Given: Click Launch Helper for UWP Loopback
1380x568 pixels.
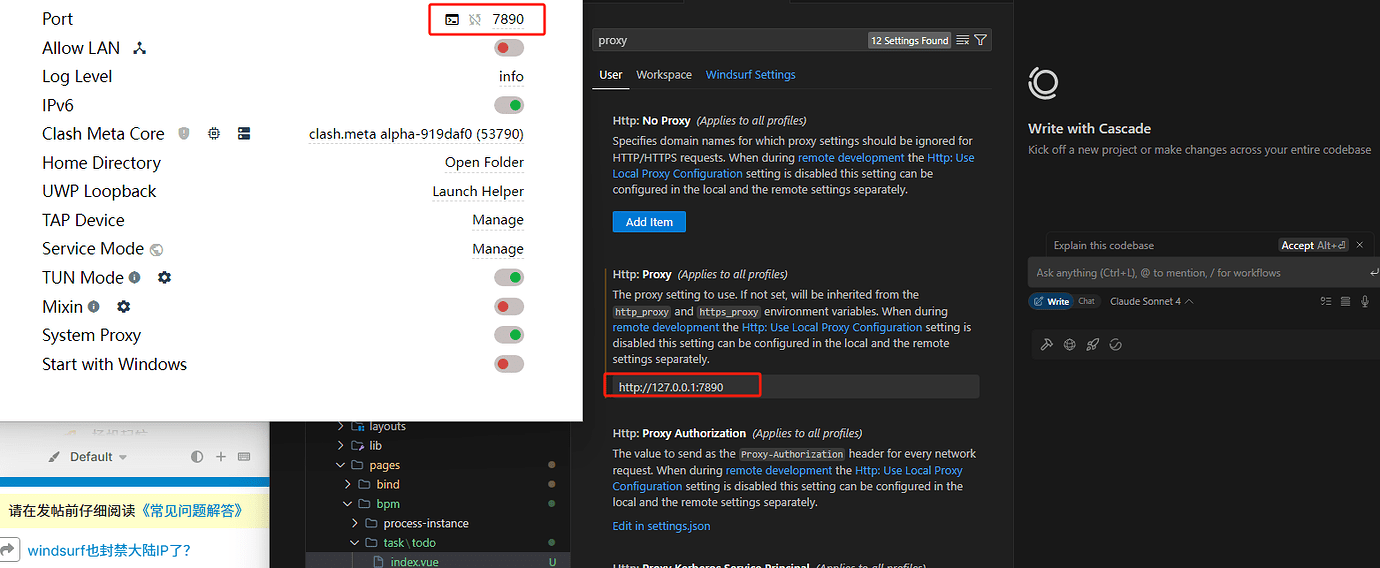Looking at the screenshot, I should click(x=478, y=191).
